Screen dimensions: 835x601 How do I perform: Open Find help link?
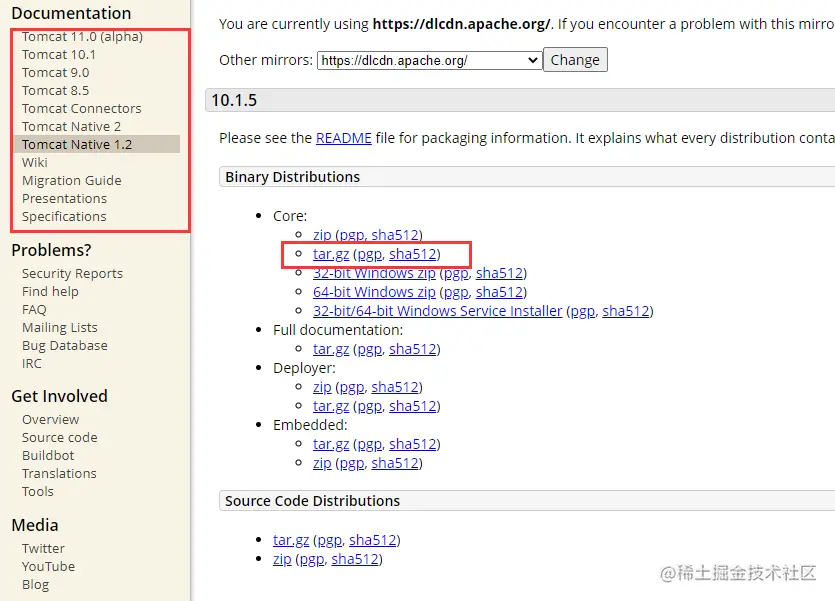point(50,292)
